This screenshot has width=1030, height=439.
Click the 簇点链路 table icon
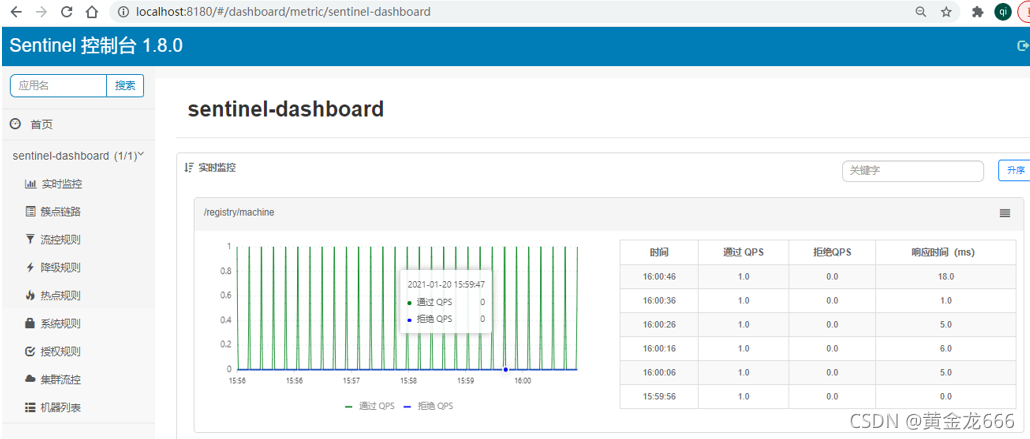click(30, 212)
